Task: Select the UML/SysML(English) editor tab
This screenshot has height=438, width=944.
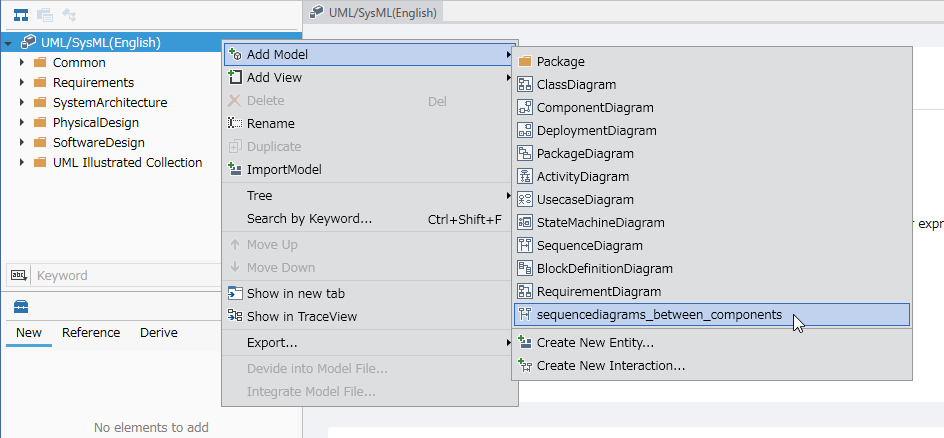Action: click(x=373, y=12)
